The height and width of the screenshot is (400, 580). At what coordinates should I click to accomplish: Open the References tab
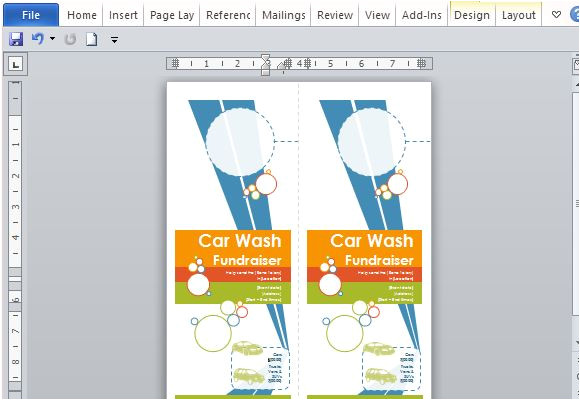click(x=228, y=15)
